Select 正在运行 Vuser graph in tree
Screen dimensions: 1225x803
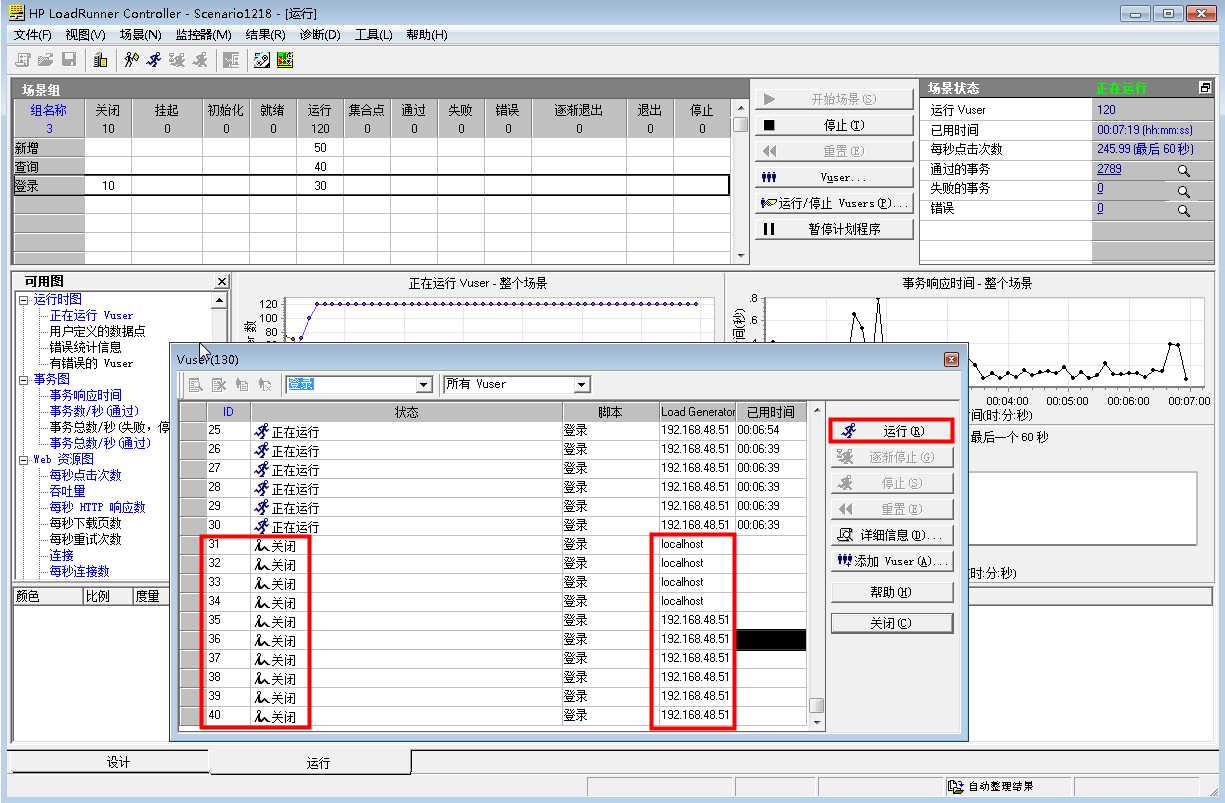pyautogui.click(x=91, y=315)
